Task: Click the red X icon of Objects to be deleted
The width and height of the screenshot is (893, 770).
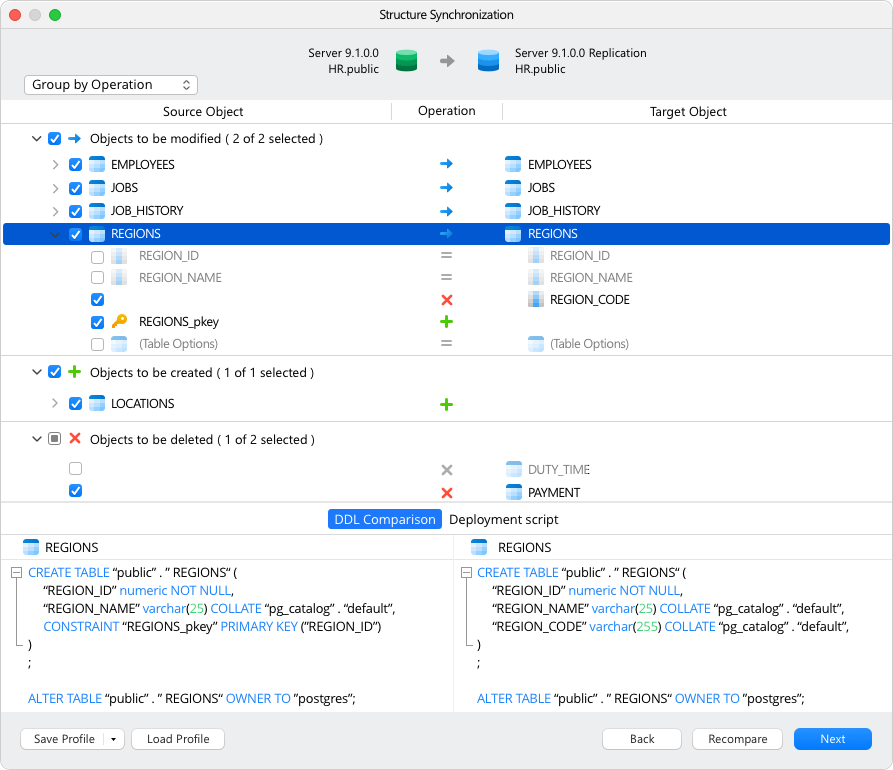Action: pyautogui.click(x=75, y=439)
